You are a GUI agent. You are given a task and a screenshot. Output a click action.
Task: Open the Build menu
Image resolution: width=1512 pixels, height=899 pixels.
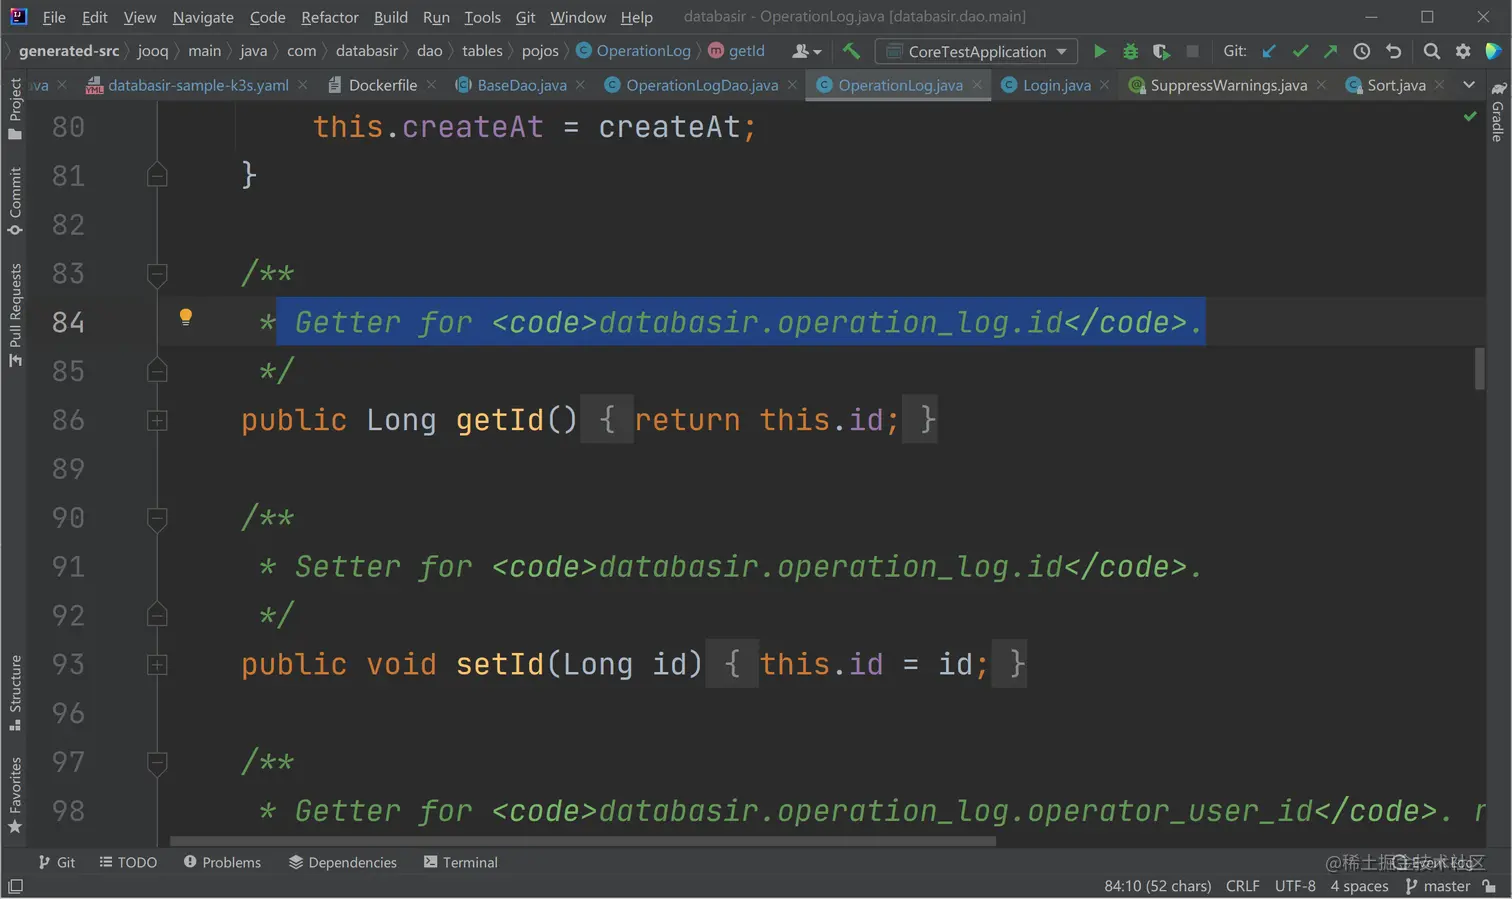[391, 17]
